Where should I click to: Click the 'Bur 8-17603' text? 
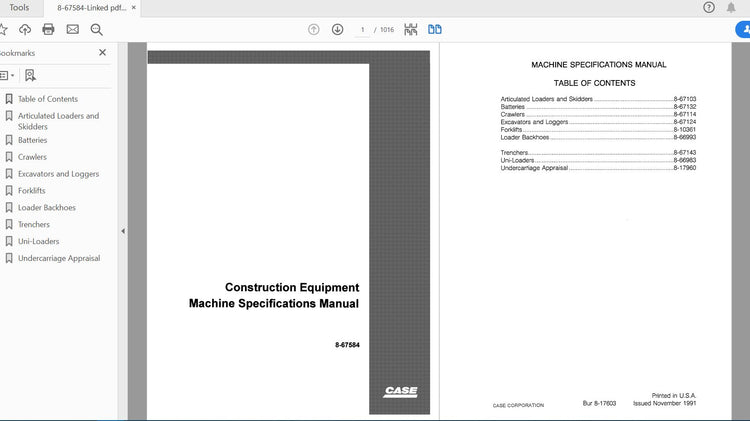pyautogui.click(x=599, y=403)
